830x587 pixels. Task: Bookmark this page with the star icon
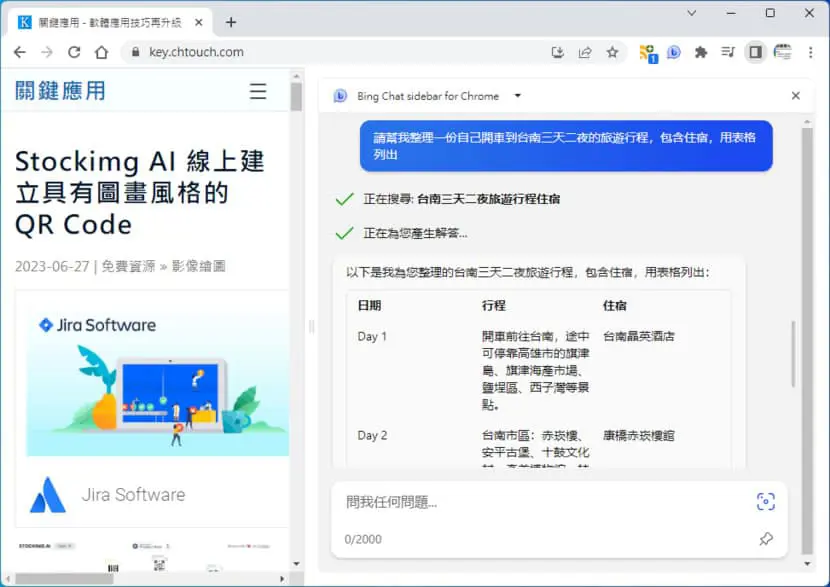pos(612,52)
